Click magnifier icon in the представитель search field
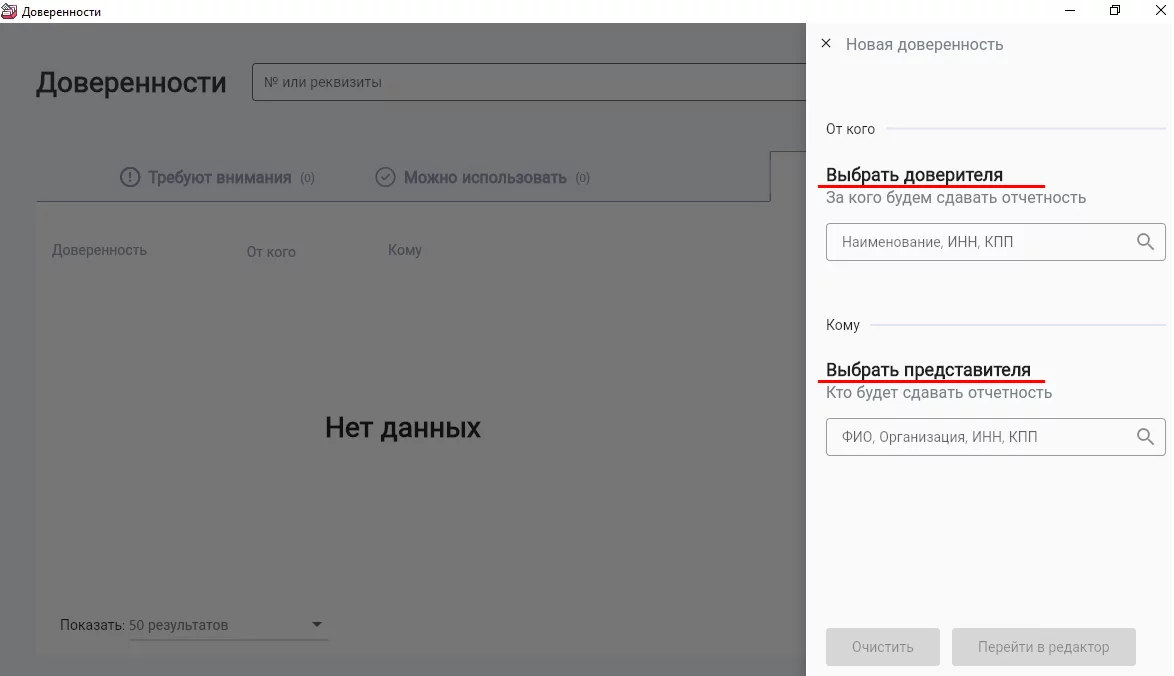1174x676 pixels. 1145,437
